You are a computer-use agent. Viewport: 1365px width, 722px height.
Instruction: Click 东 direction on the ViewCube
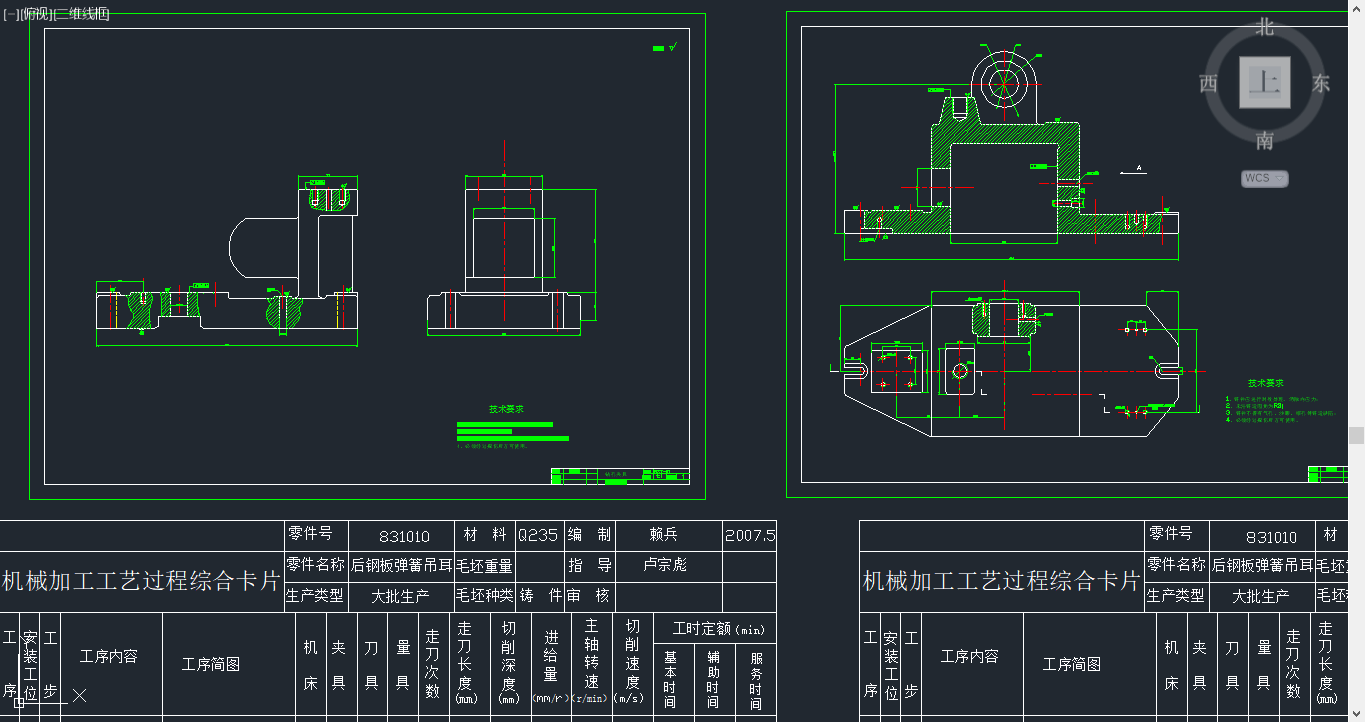(x=1320, y=84)
